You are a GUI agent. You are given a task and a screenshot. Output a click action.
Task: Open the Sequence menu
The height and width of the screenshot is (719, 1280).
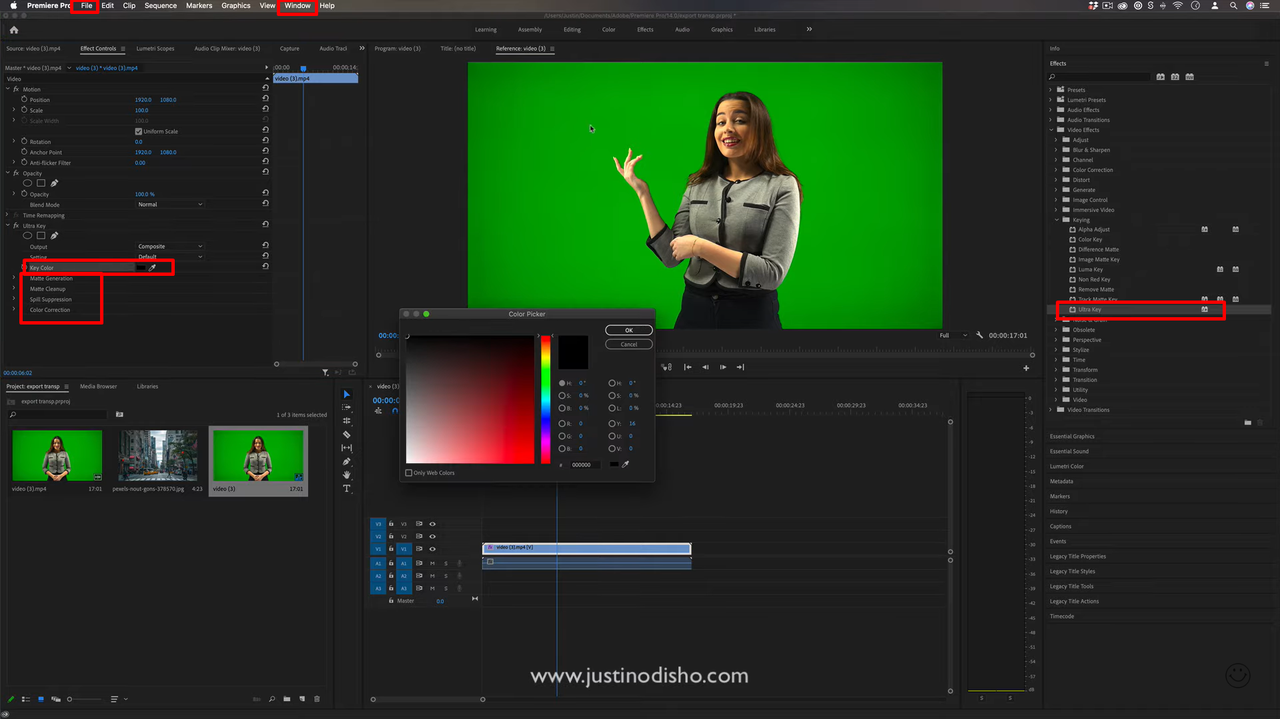click(x=161, y=6)
